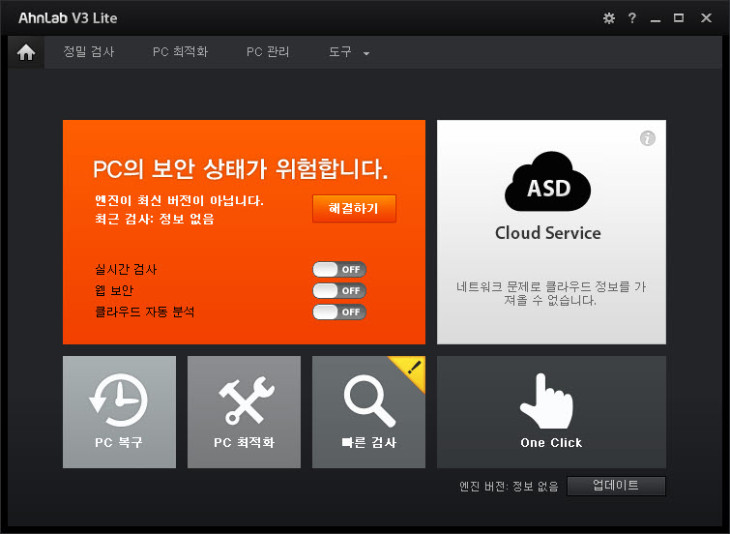Click the 해결하기 button
This screenshot has width=730, height=534.
click(354, 208)
